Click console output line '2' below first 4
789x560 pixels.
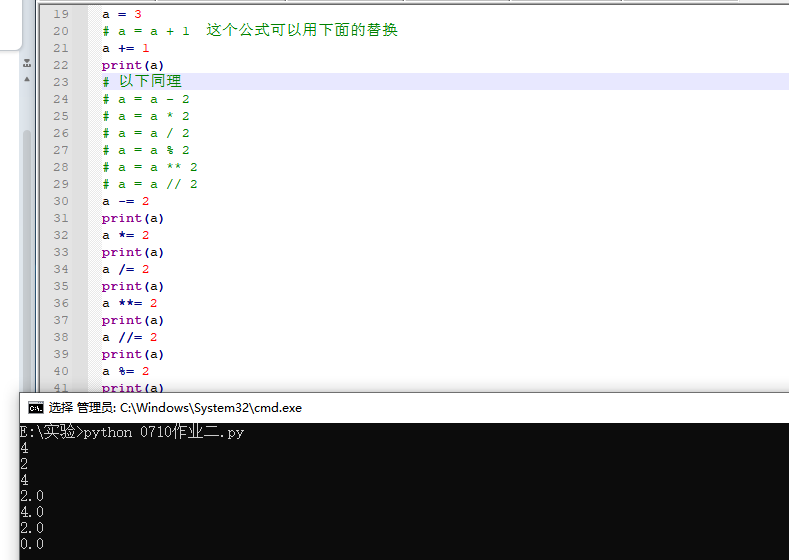click(24, 464)
